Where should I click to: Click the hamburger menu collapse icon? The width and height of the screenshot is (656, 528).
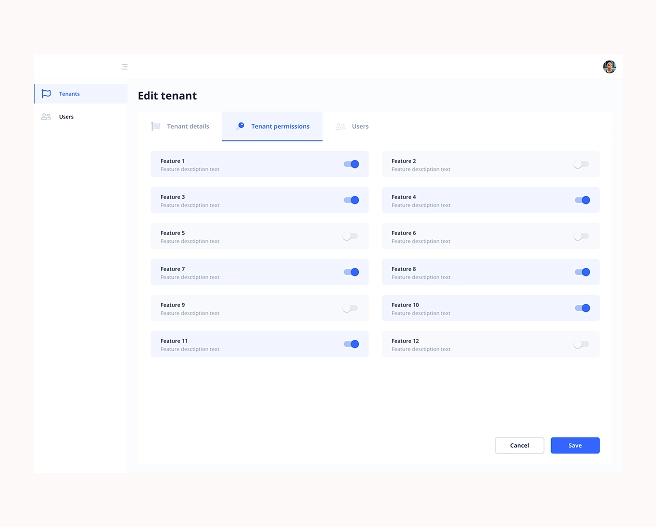tap(125, 67)
